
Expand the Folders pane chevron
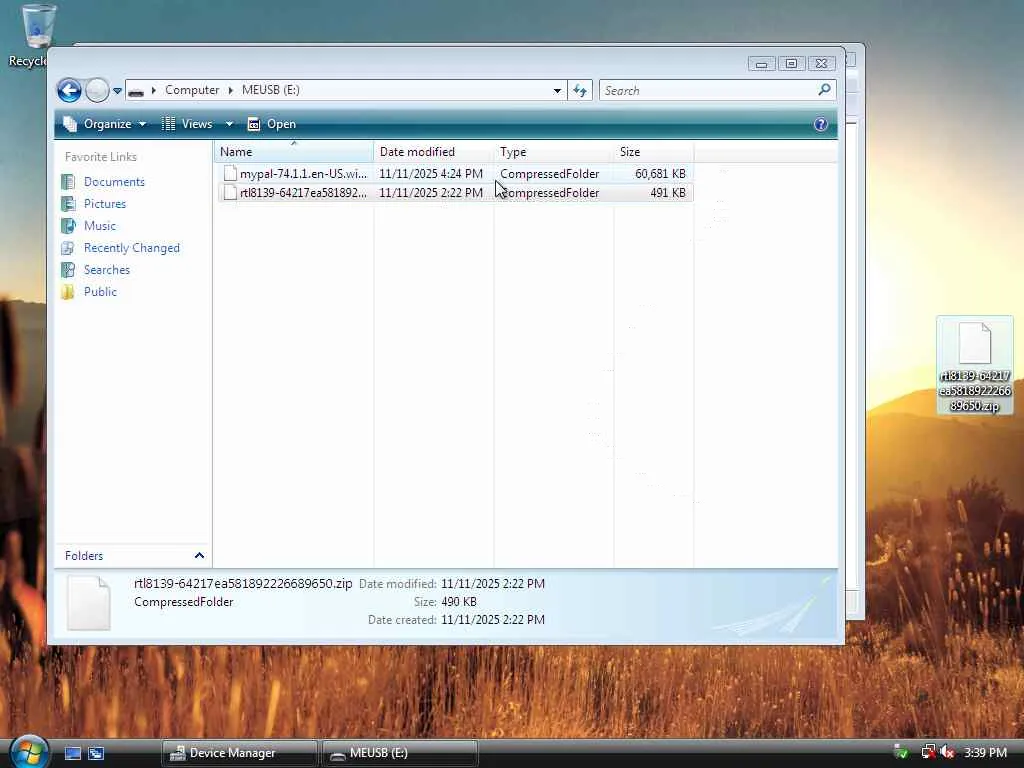[199, 556]
